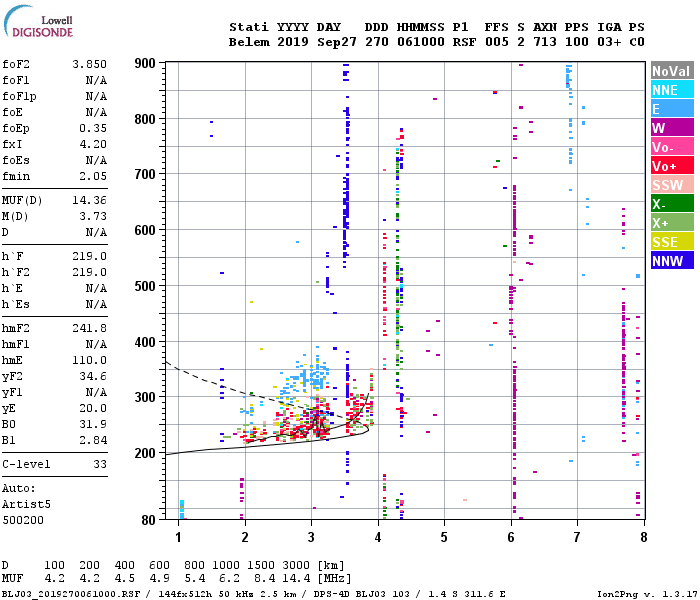Click the time value 061000
This screenshot has width=700, height=600.
[x=421, y=42]
